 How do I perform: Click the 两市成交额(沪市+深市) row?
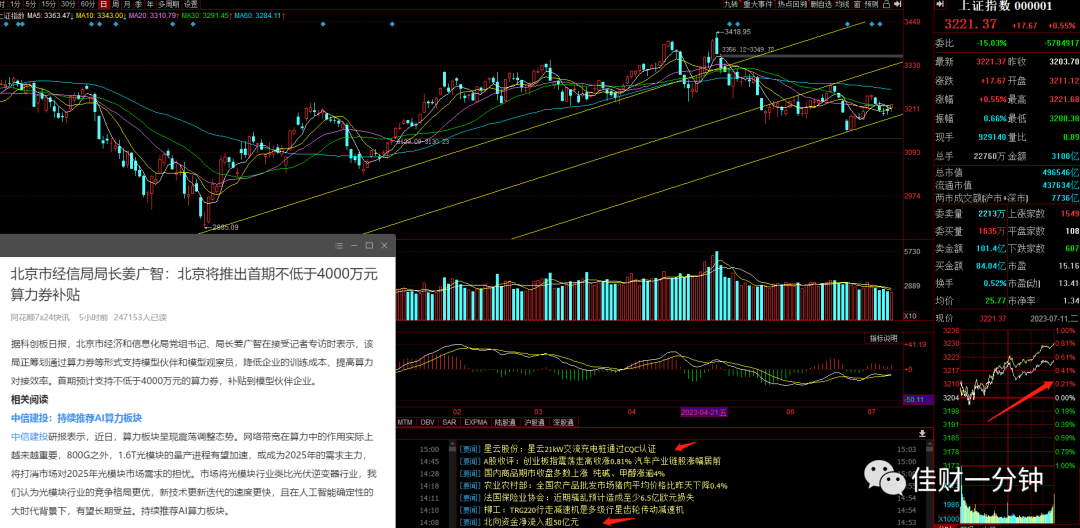click(1007, 198)
